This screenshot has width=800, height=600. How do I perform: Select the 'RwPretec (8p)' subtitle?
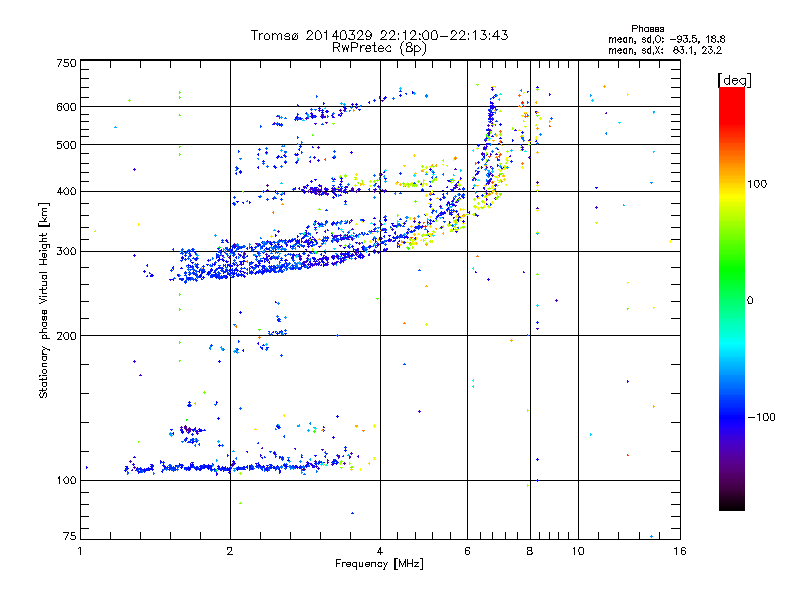[x=379, y=48]
